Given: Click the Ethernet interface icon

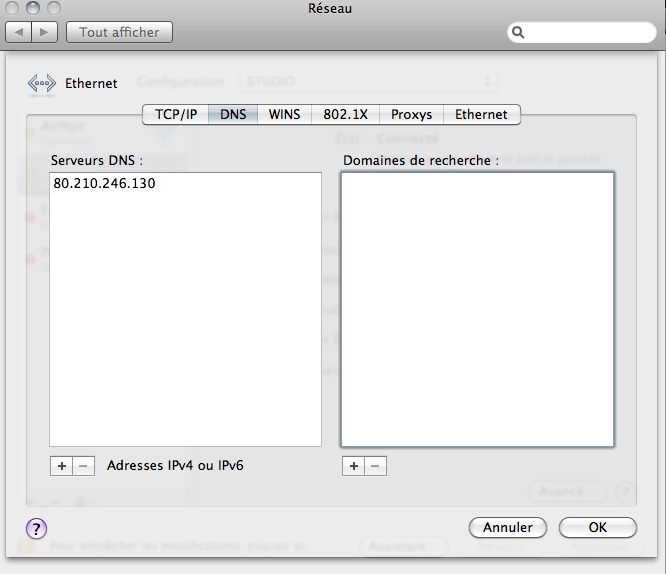Looking at the screenshot, I should click(x=42, y=84).
